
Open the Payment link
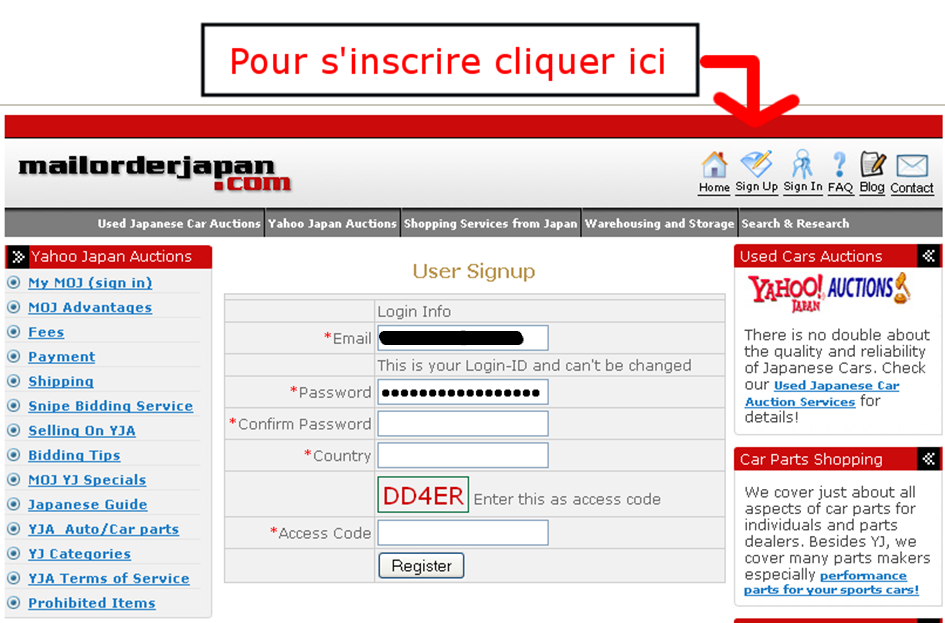point(61,357)
